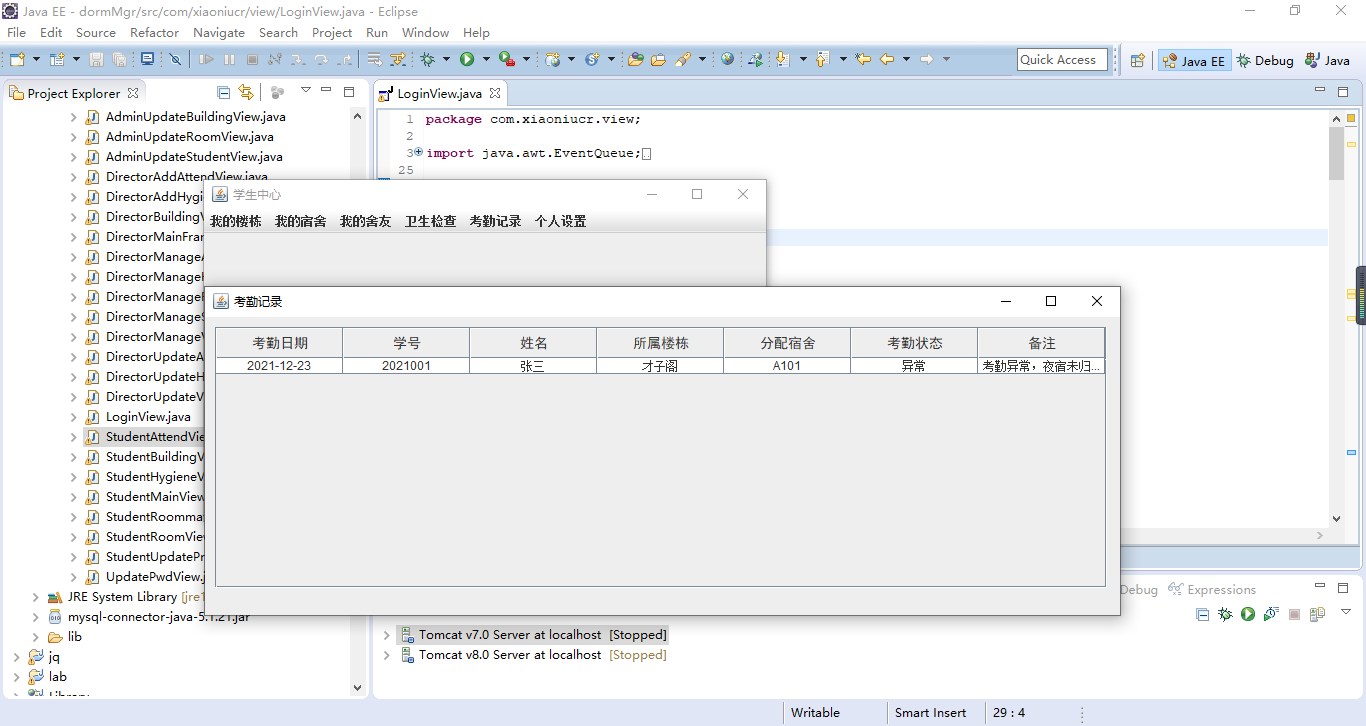Image resolution: width=1366 pixels, height=726 pixels.
Task: Switch to the Java perspective
Action: 1327,60
